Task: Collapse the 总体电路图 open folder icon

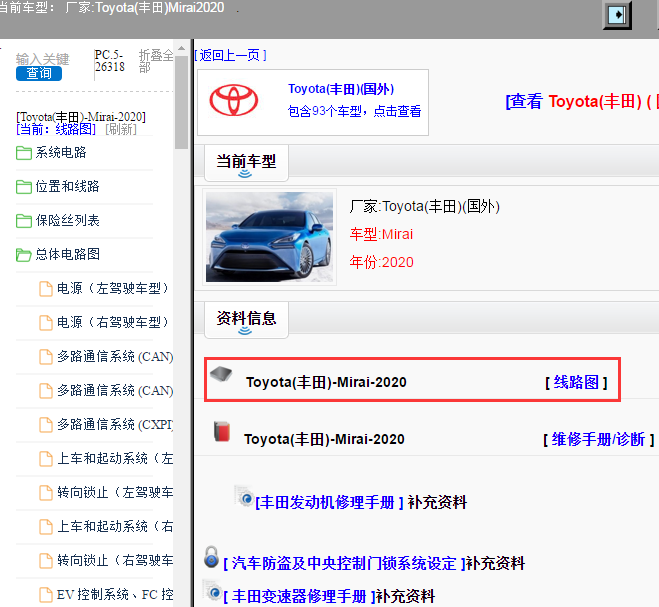Action: (x=24, y=255)
